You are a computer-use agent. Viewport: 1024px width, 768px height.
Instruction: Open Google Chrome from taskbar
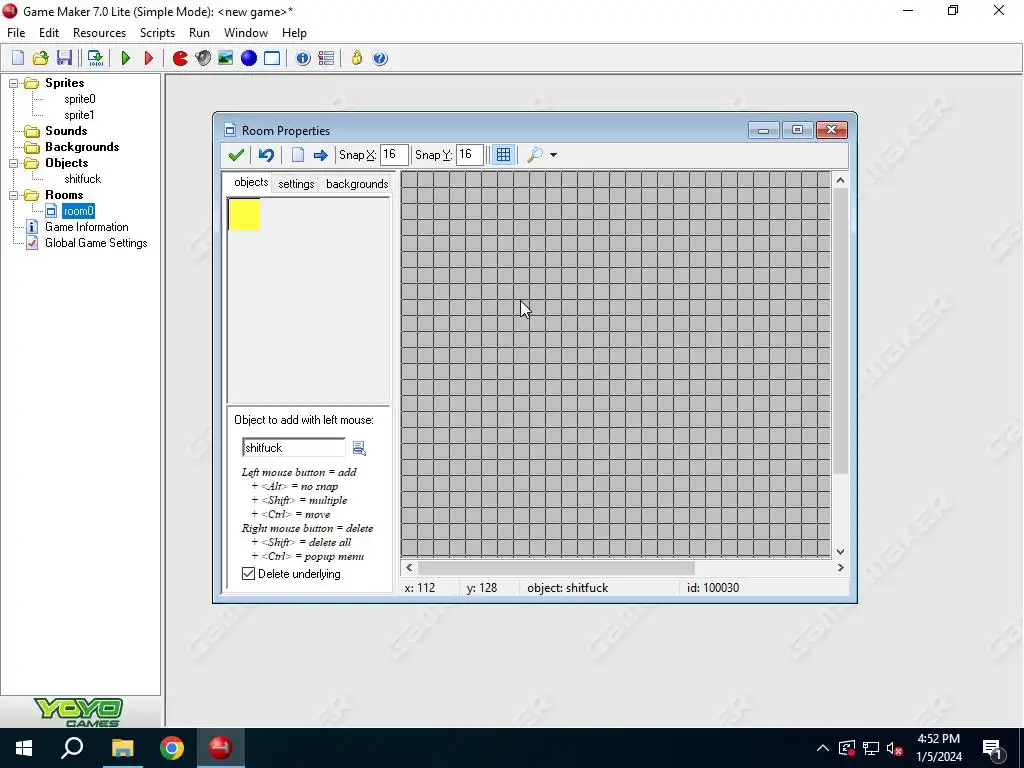172,748
